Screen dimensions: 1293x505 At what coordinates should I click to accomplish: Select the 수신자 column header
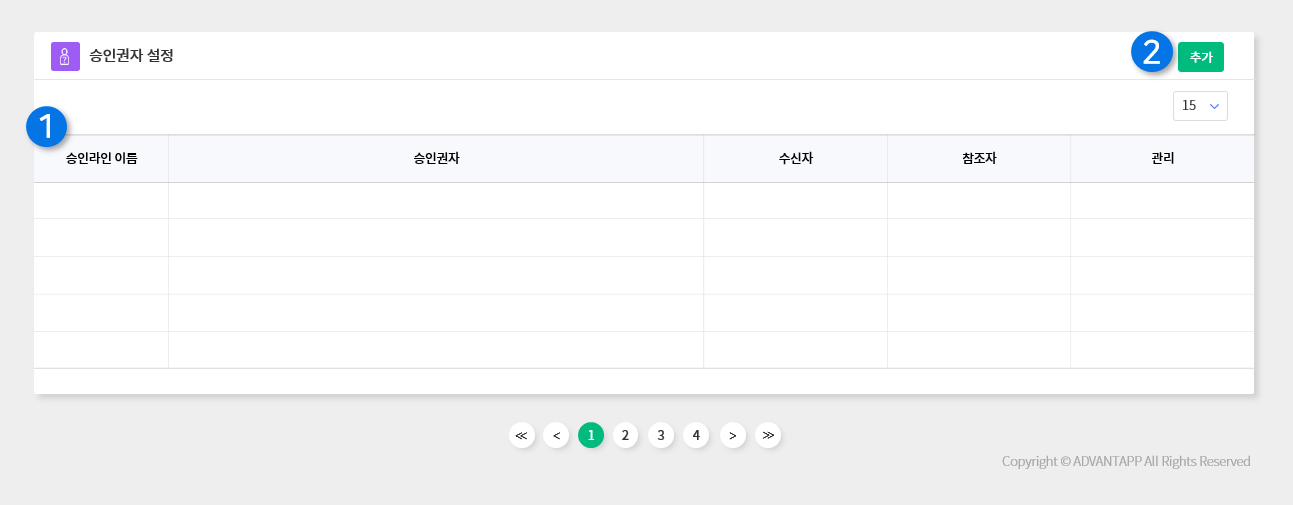pyautogui.click(x=795, y=159)
